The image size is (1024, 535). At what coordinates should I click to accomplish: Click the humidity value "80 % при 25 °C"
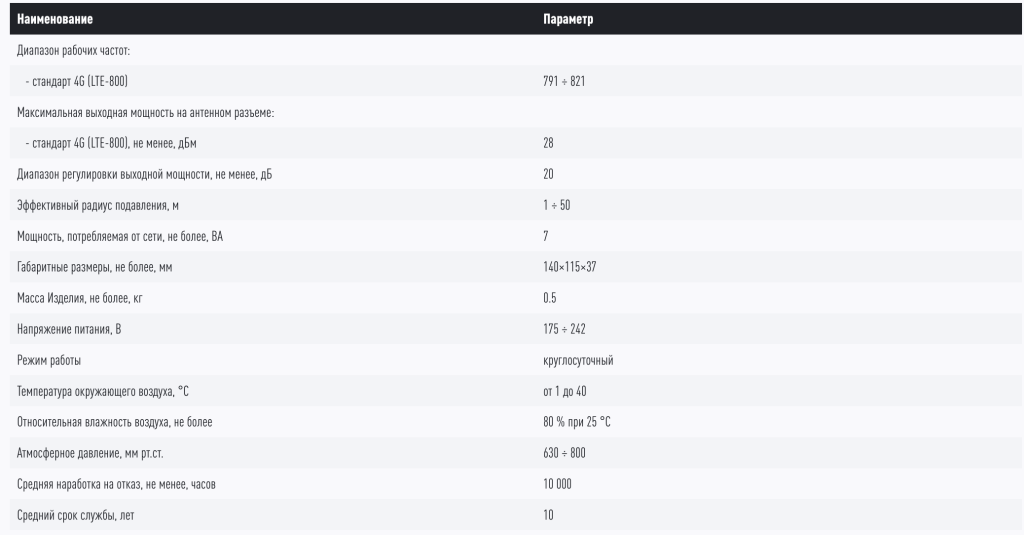pos(577,422)
